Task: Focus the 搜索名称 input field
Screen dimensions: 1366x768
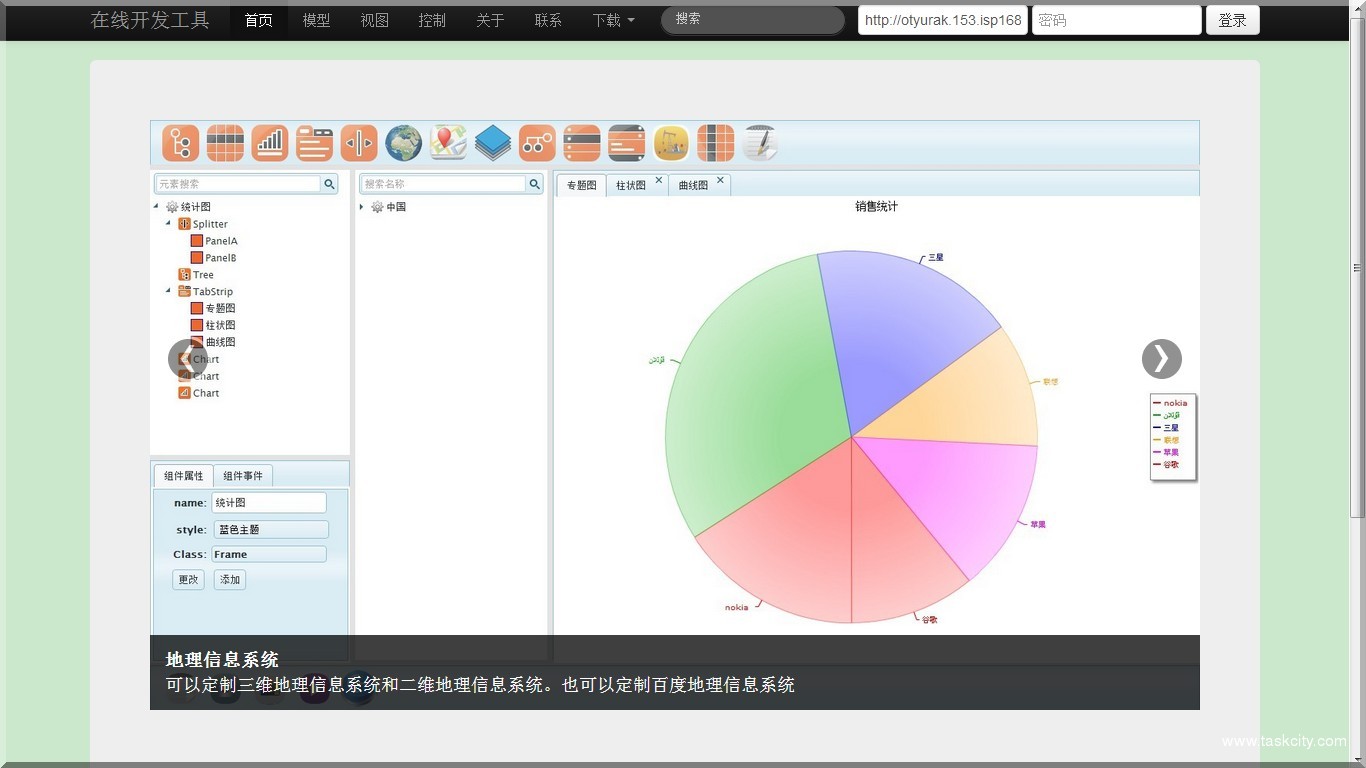Action: pyautogui.click(x=443, y=184)
